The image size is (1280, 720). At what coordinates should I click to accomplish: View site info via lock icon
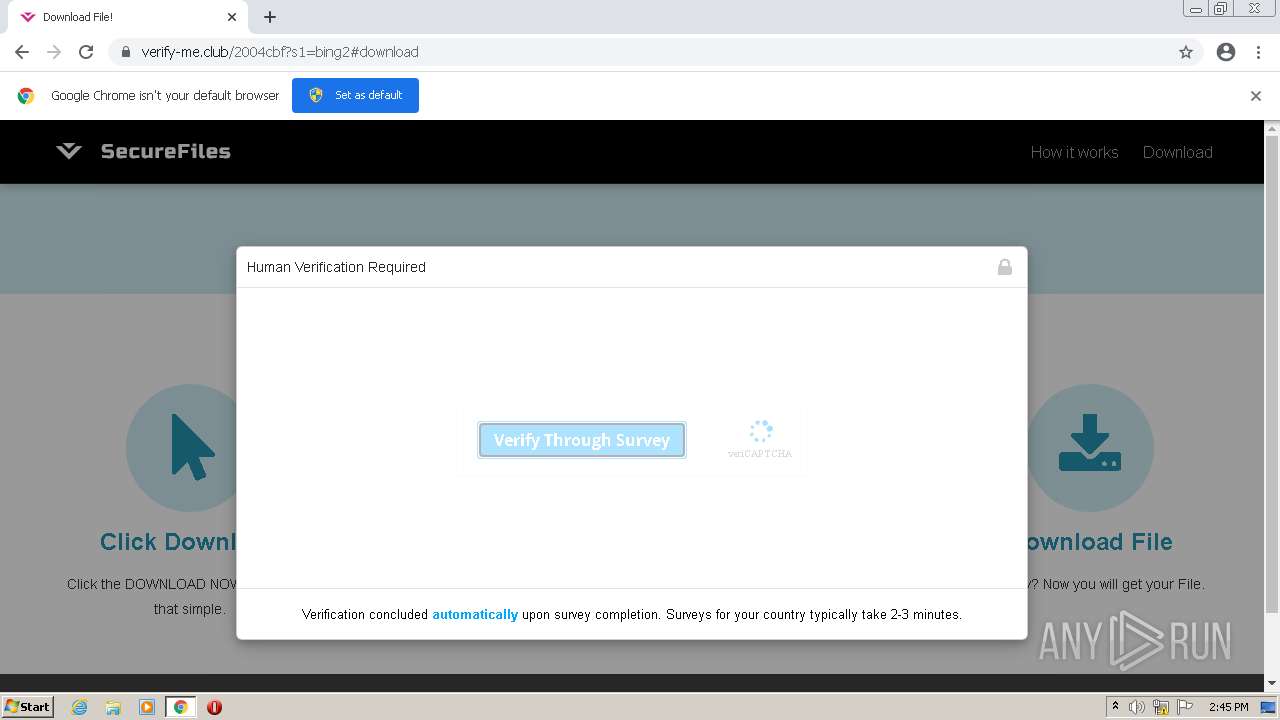pos(126,52)
